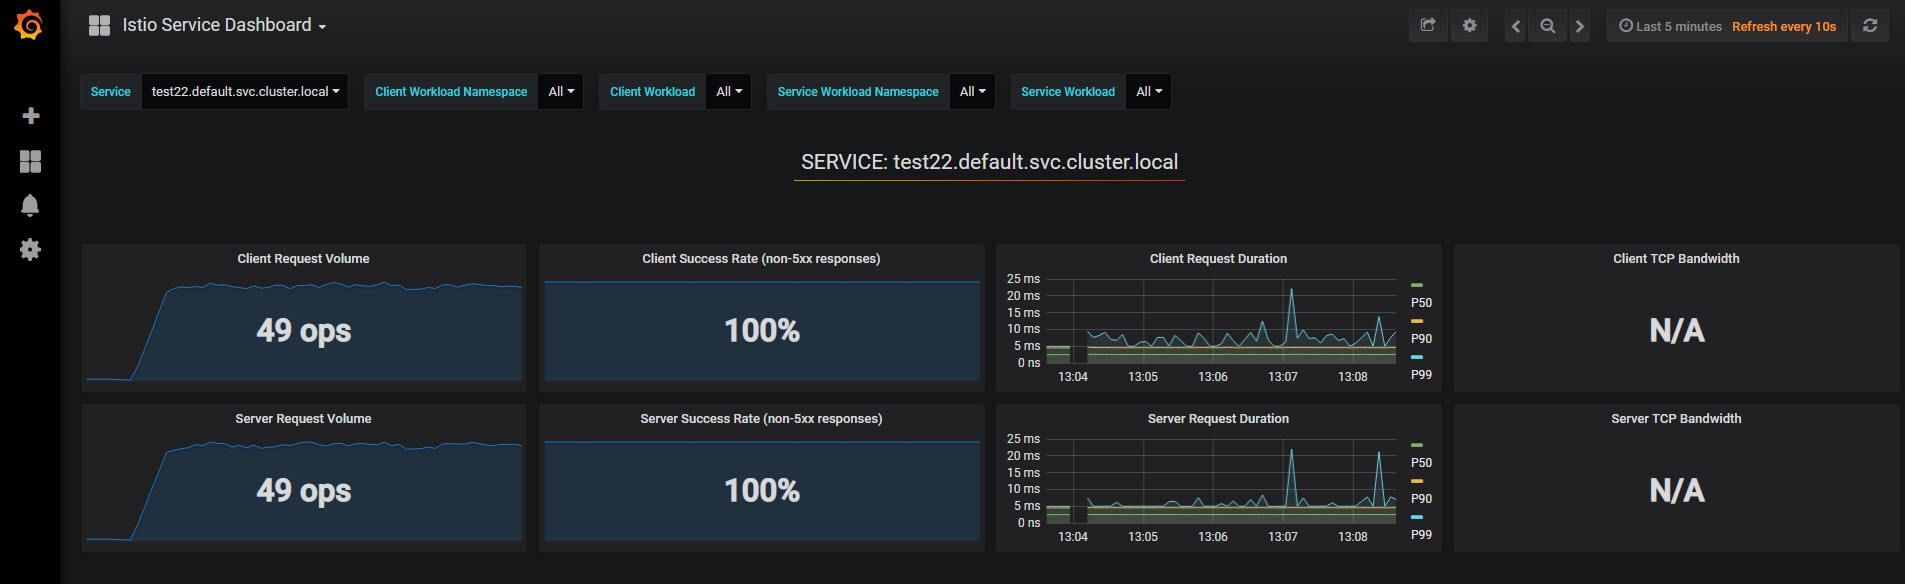Click the Client Workload label
The height and width of the screenshot is (584, 1905).
[652, 91]
